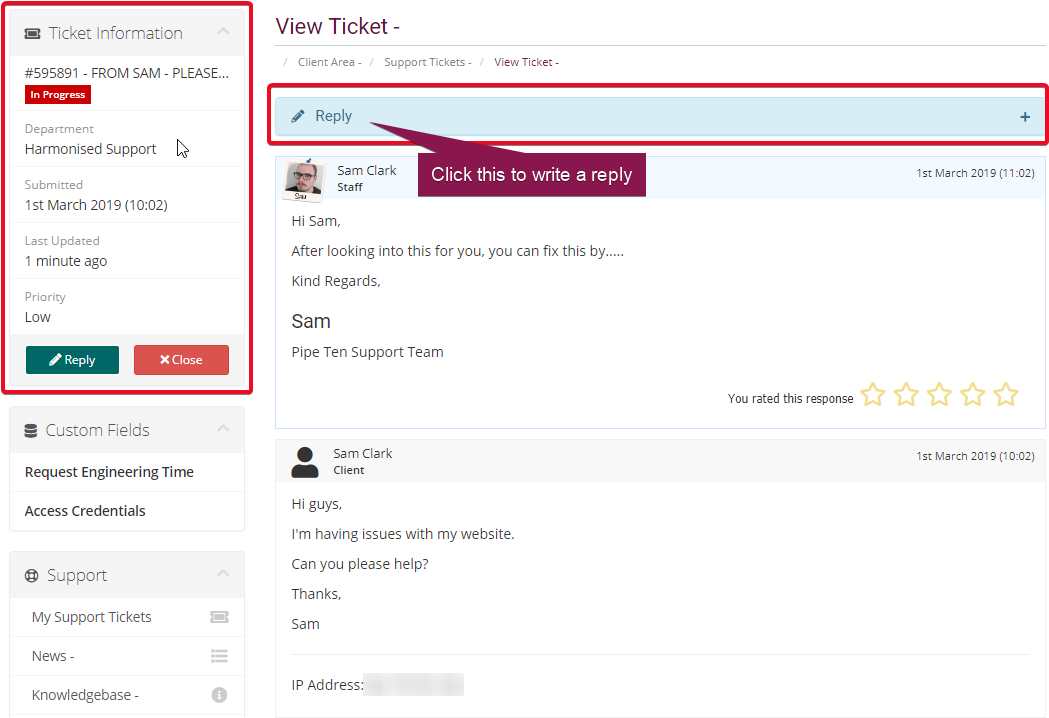Screen dimensions: 1049x718
Task: Click the globe icon in the Support header
Action: (31, 574)
